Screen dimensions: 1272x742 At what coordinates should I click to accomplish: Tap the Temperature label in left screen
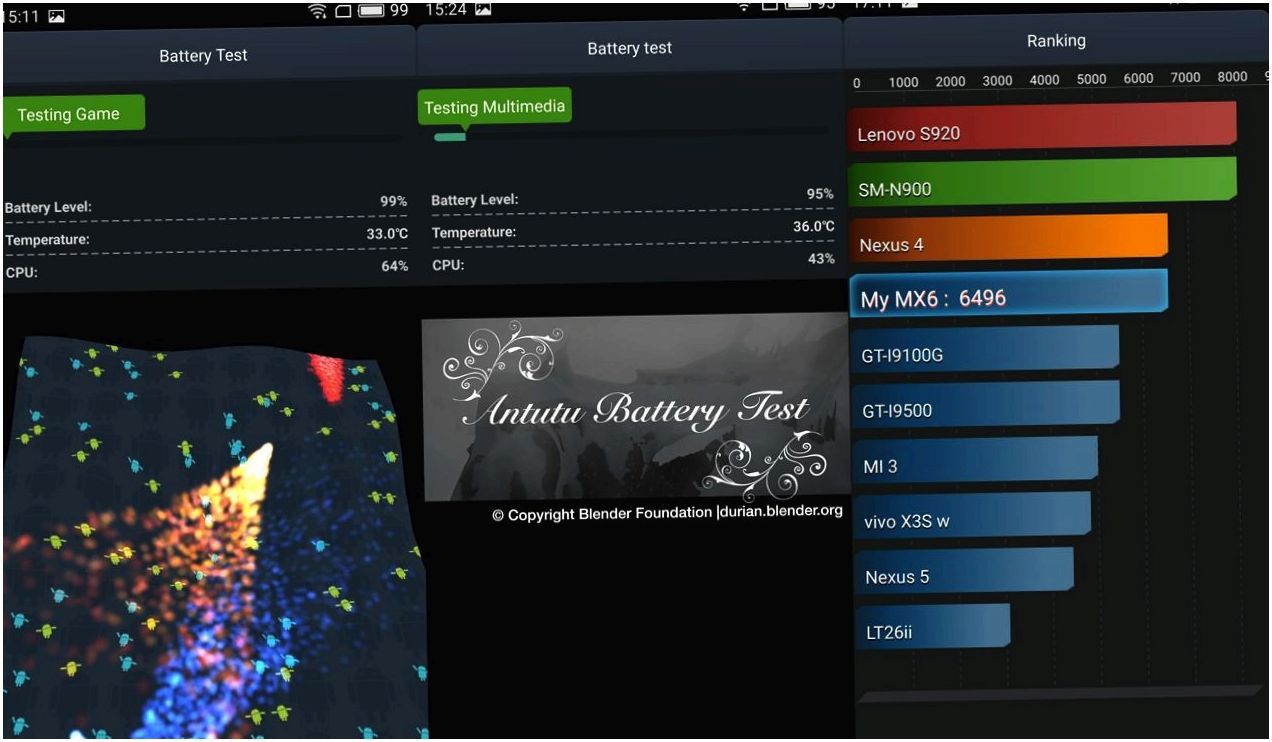47,240
